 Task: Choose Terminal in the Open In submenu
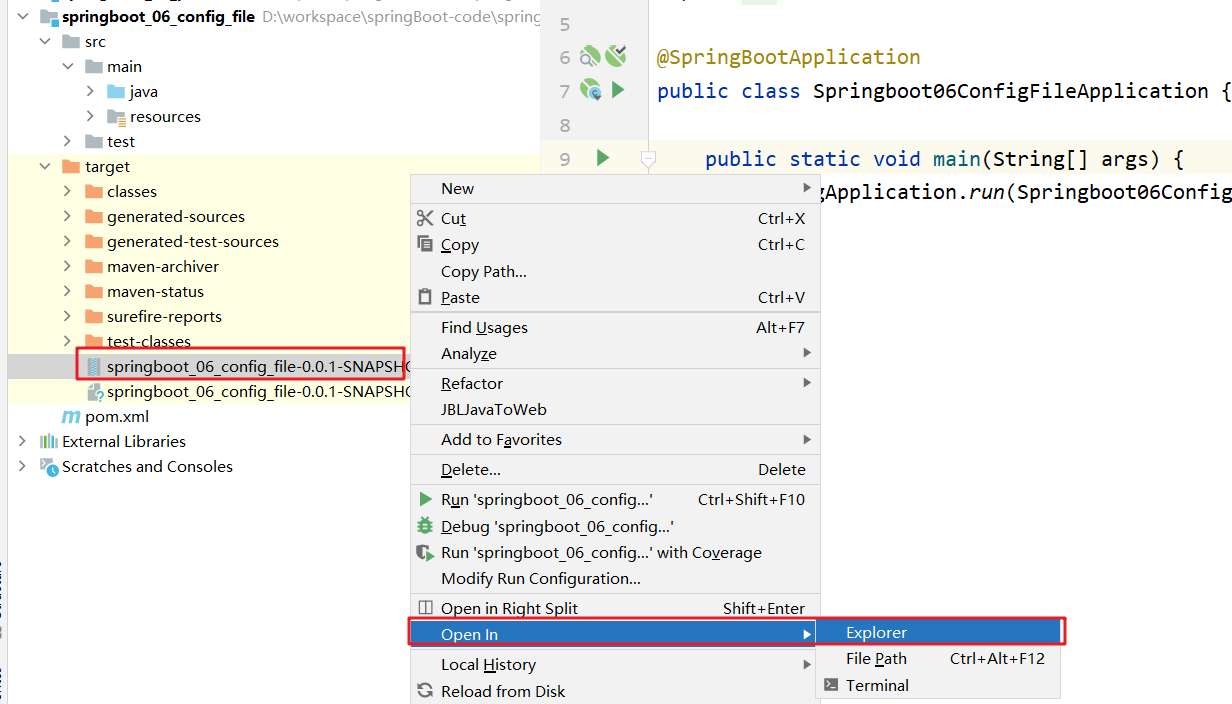(x=877, y=685)
